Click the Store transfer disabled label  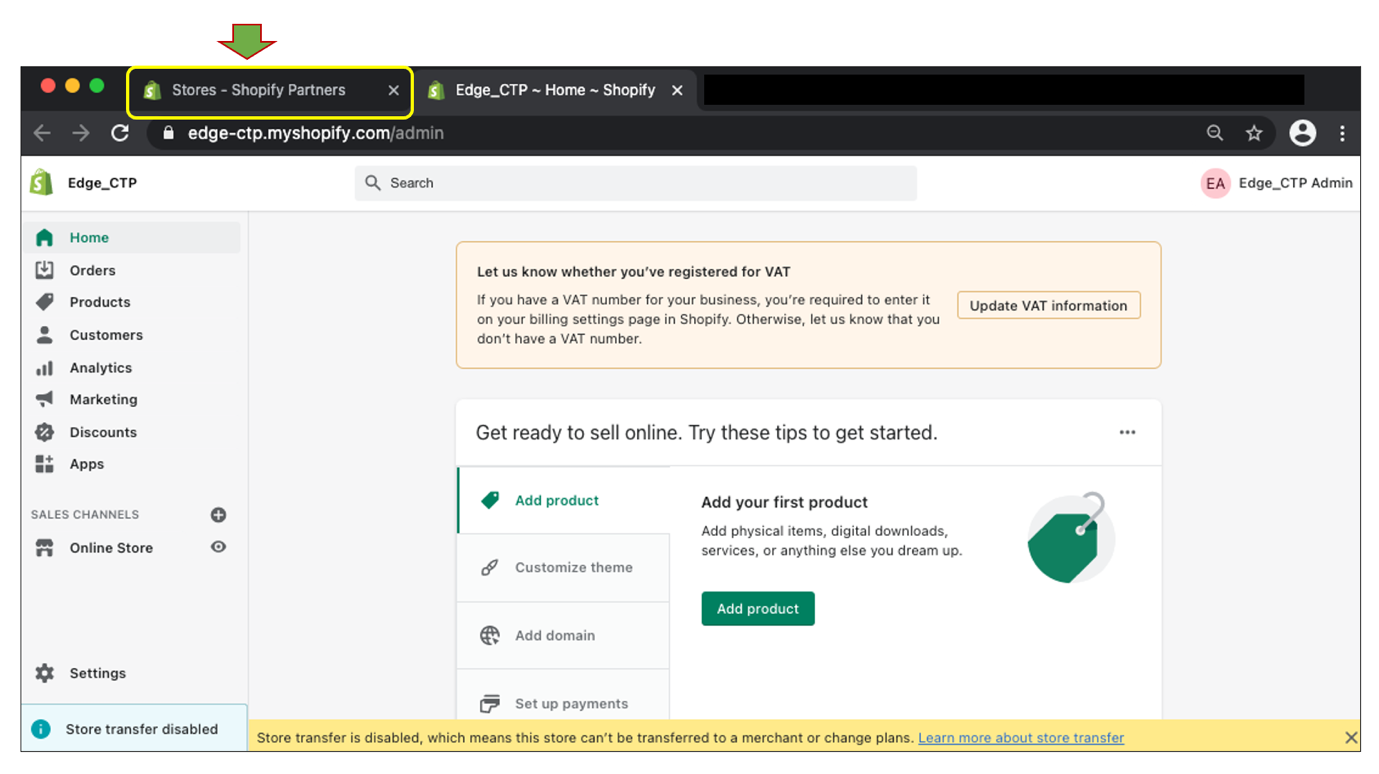click(142, 729)
